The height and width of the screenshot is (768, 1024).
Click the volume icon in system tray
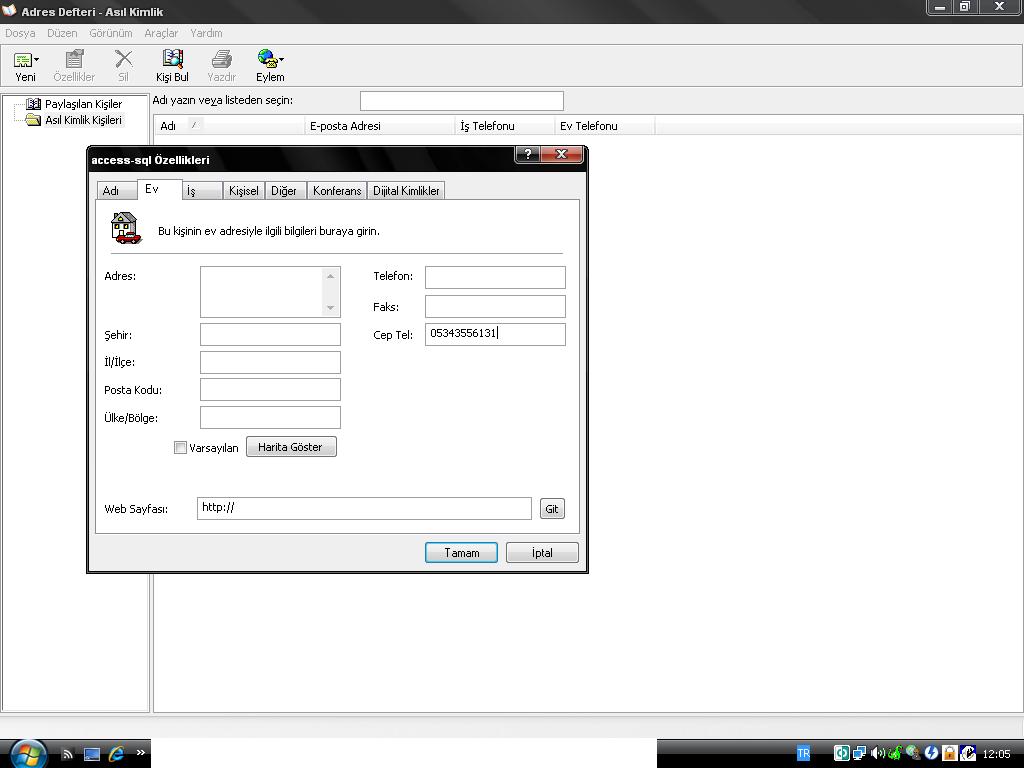[877, 753]
